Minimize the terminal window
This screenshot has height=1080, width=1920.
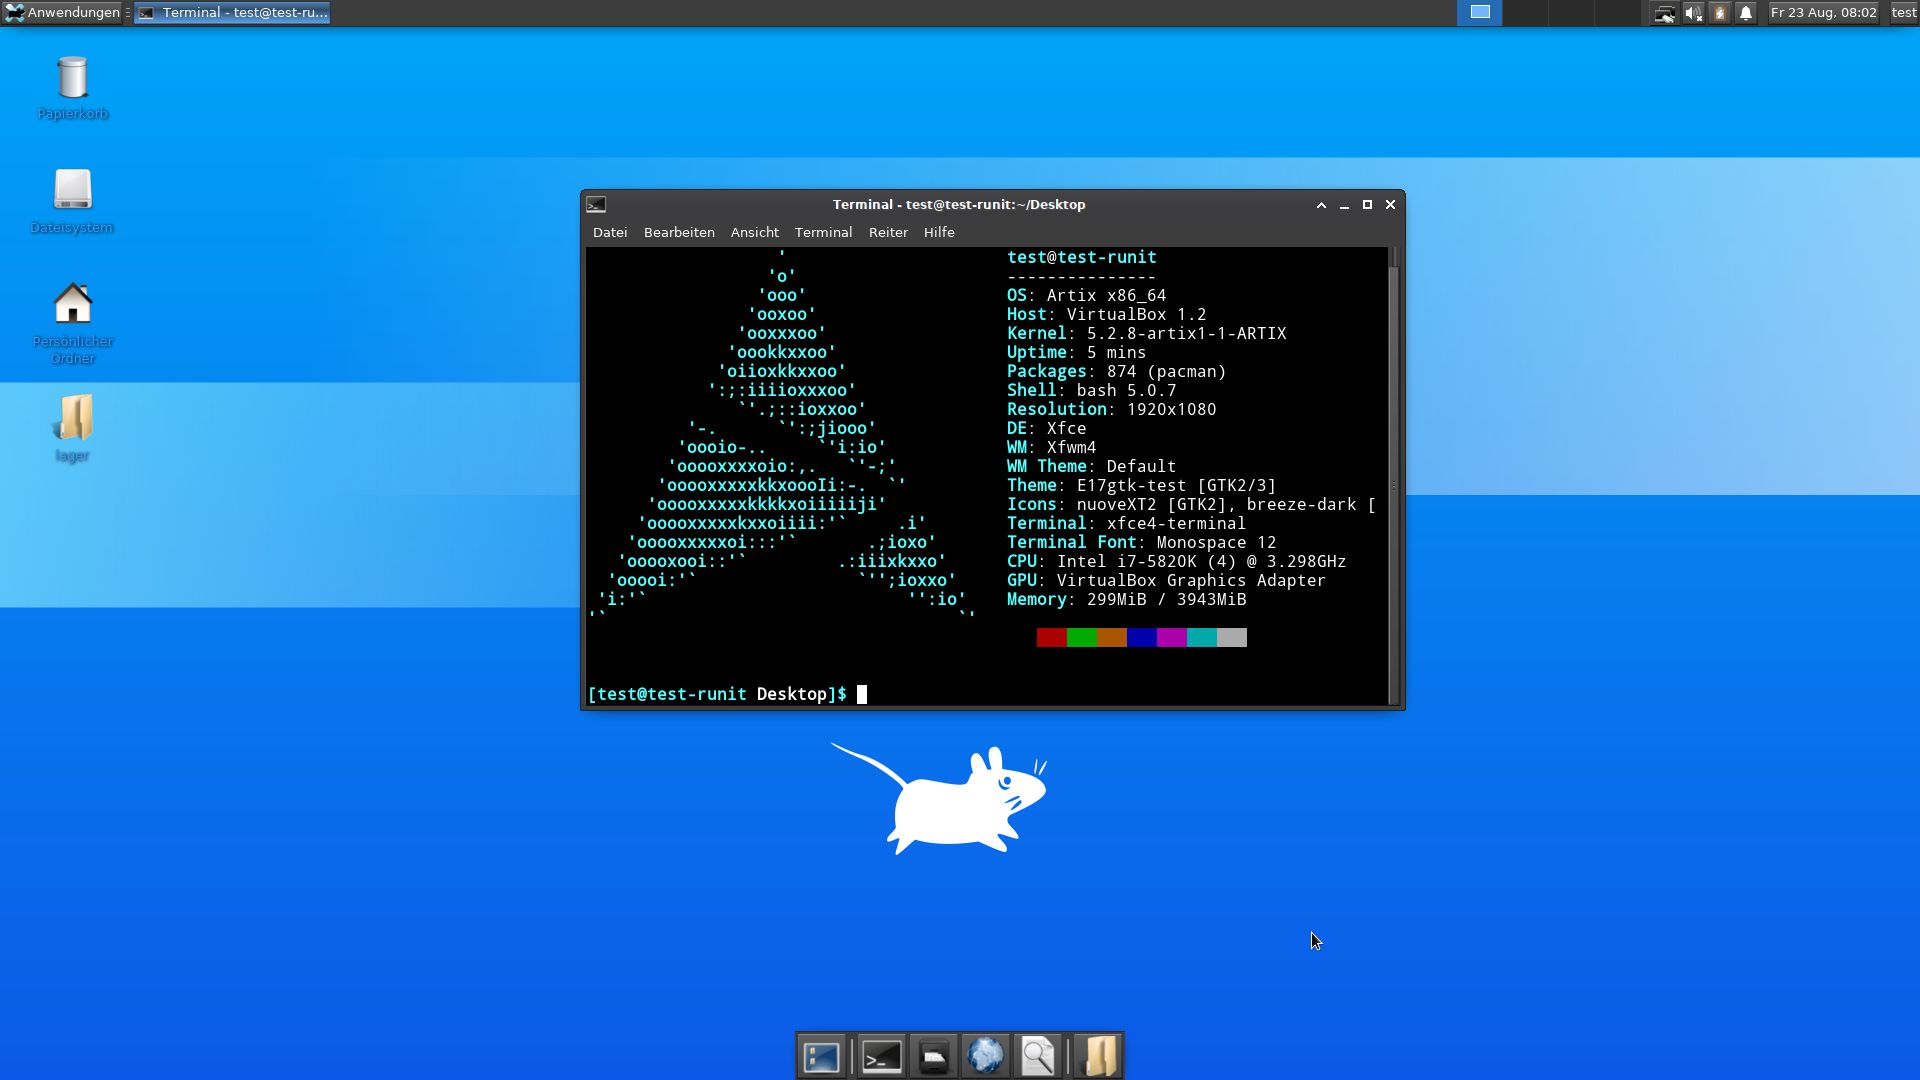pyautogui.click(x=1344, y=204)
